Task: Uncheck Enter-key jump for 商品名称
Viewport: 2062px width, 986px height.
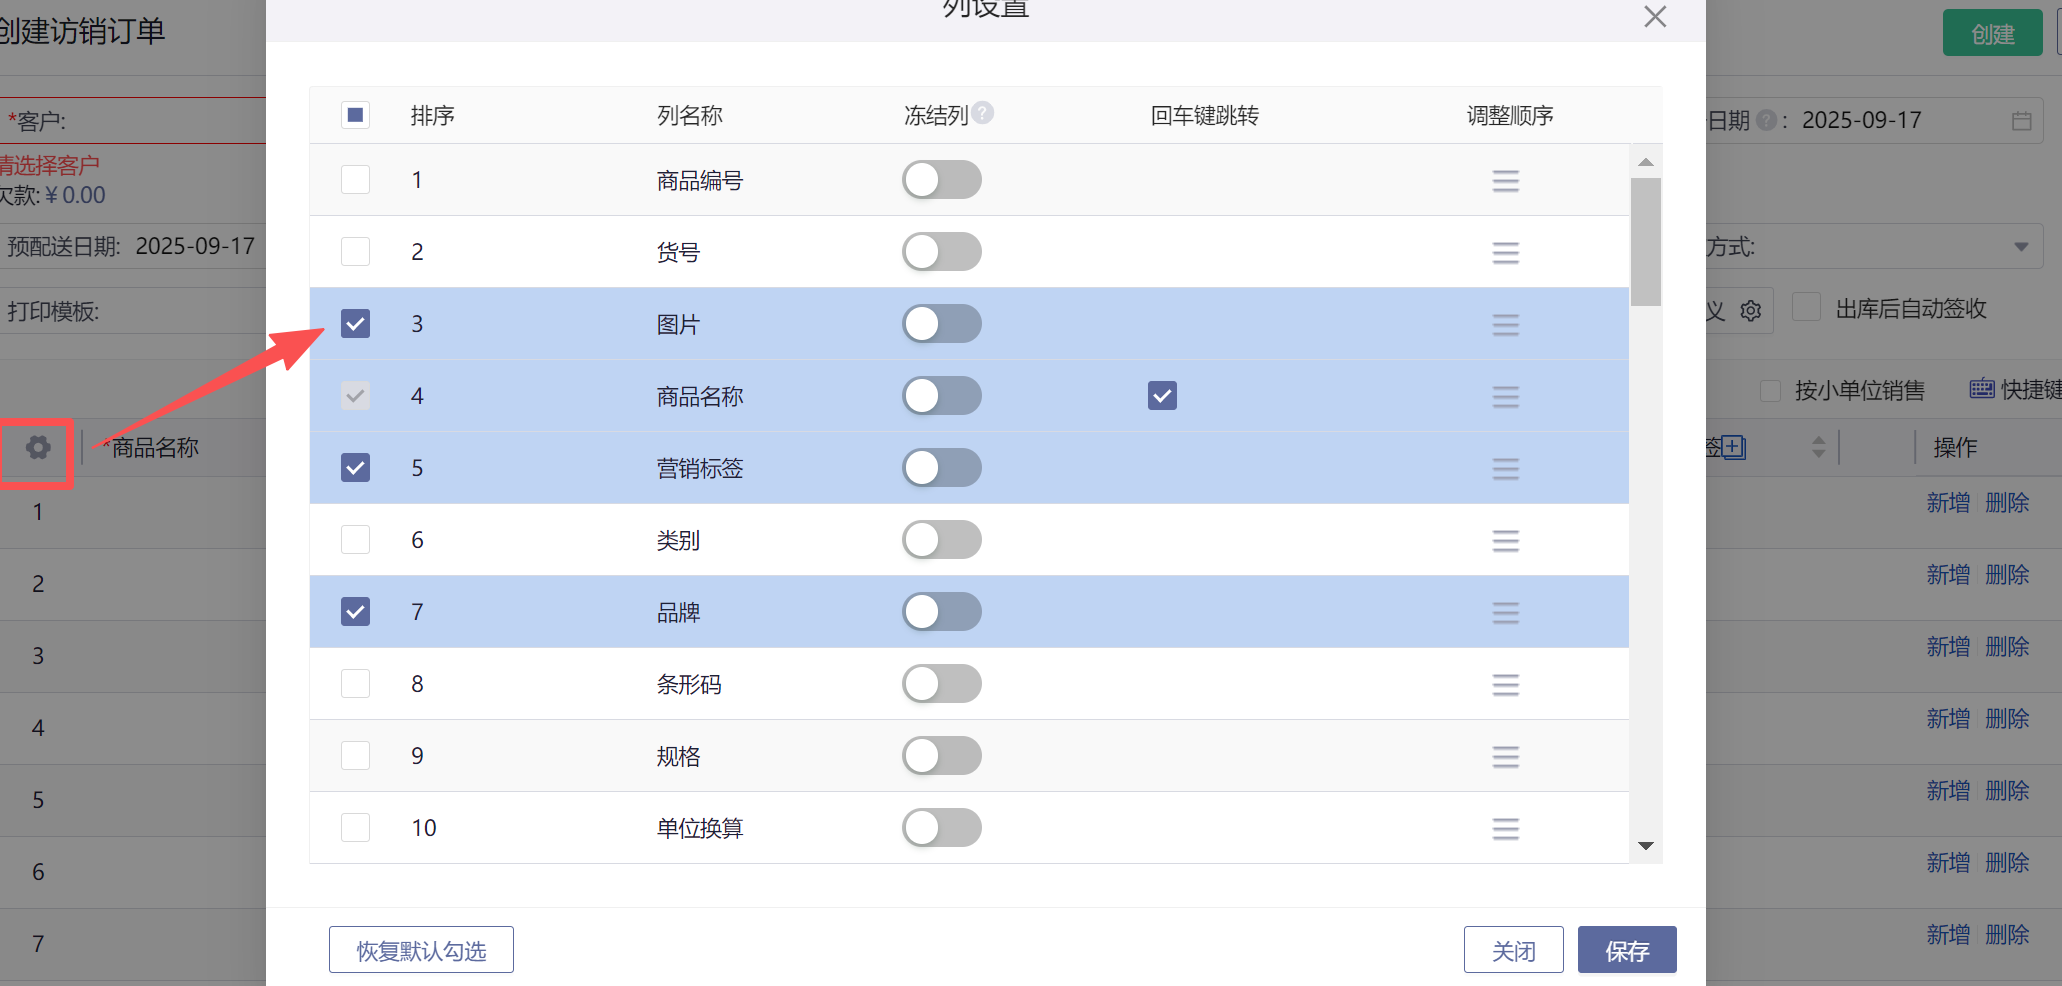Action: tap(1162, 396)
